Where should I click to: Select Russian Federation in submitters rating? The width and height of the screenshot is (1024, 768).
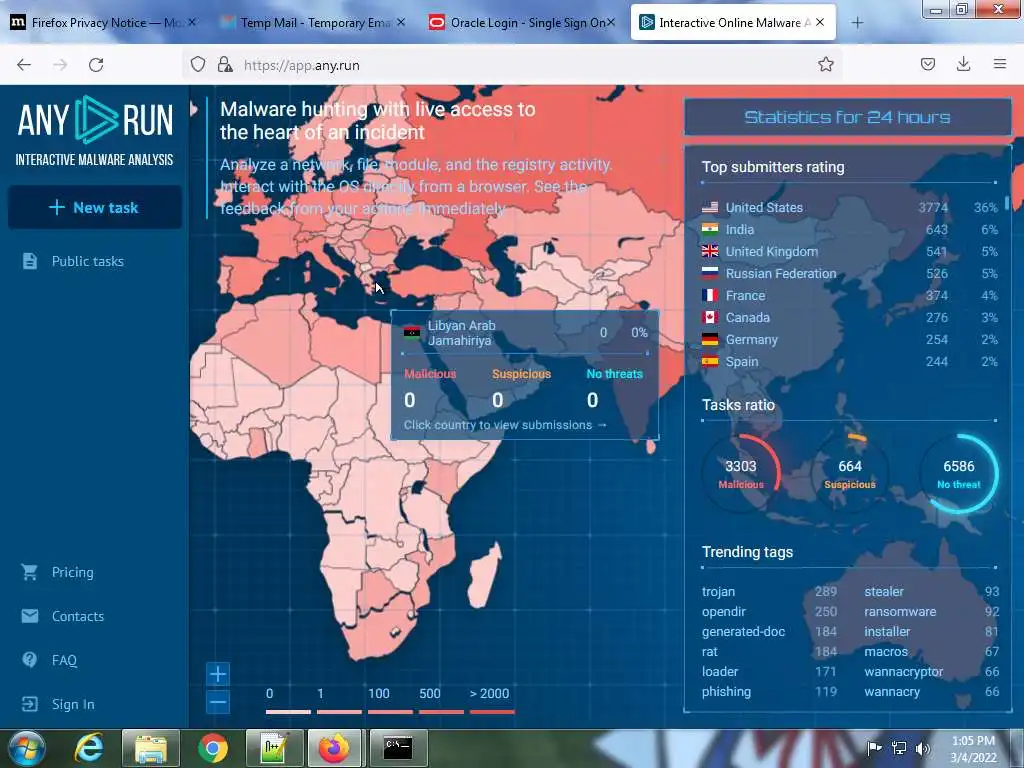[850, 274]
